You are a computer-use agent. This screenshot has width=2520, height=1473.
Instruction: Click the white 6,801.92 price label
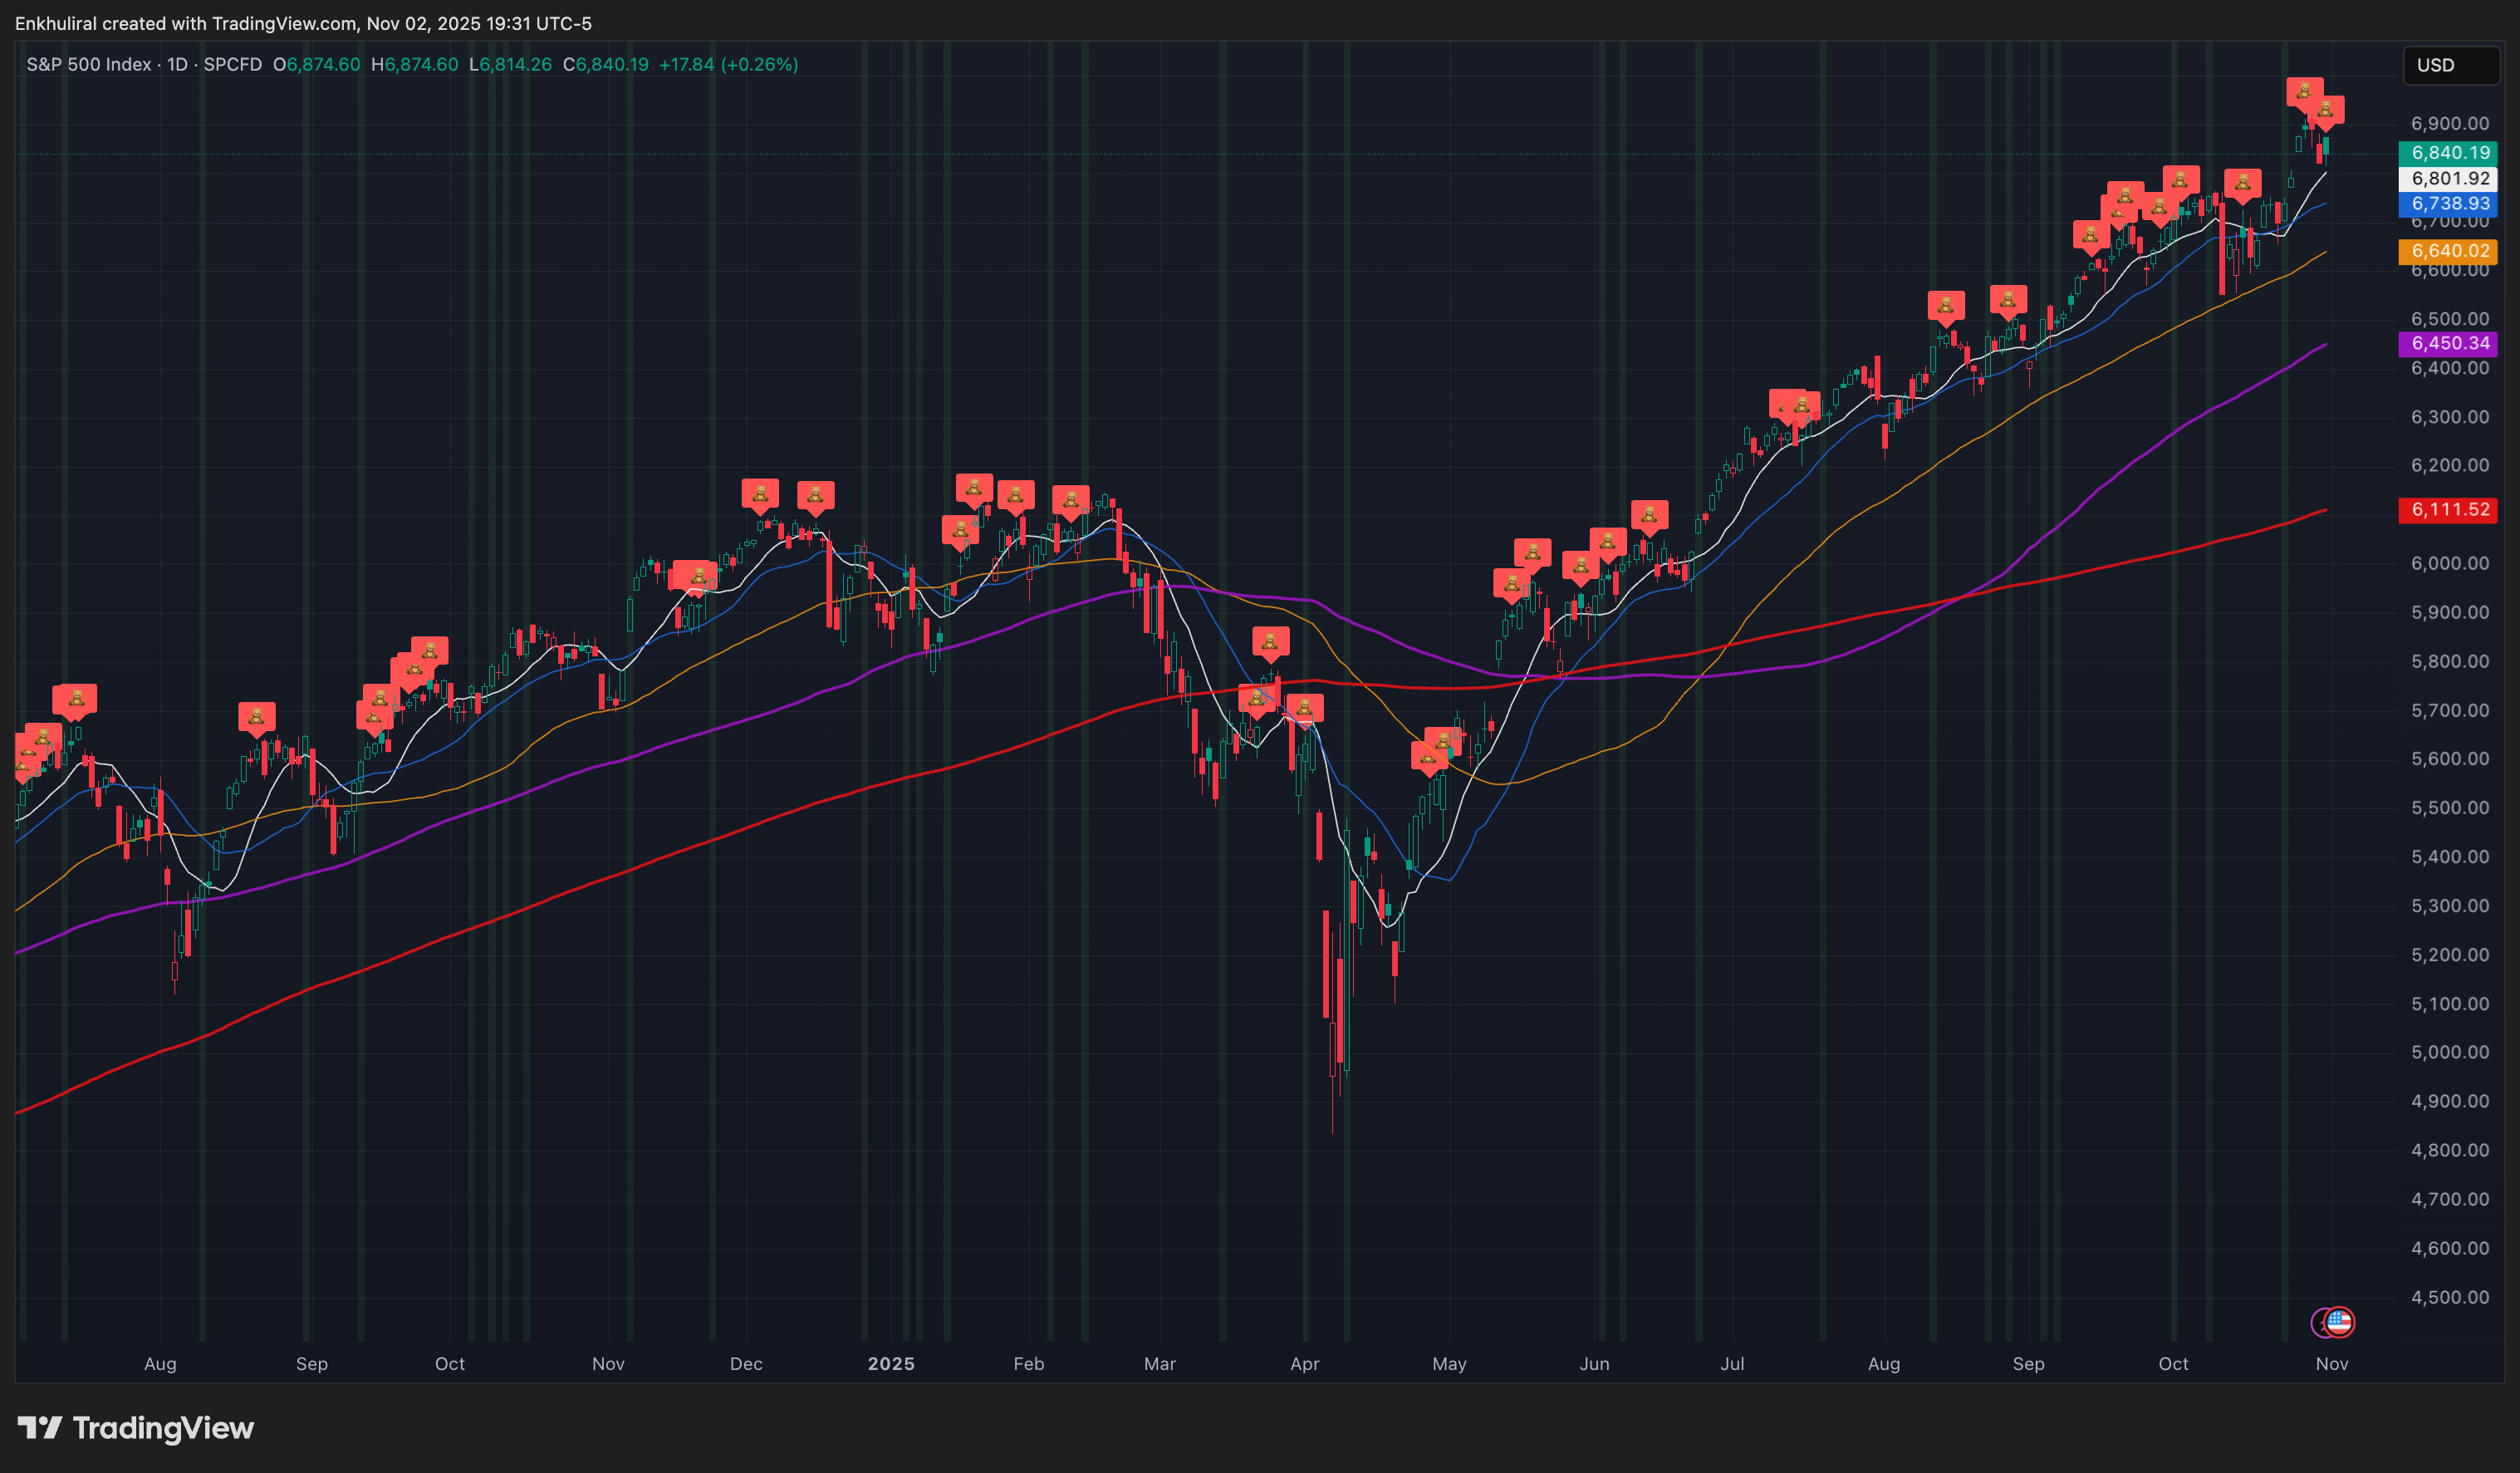click(2448, 178)
